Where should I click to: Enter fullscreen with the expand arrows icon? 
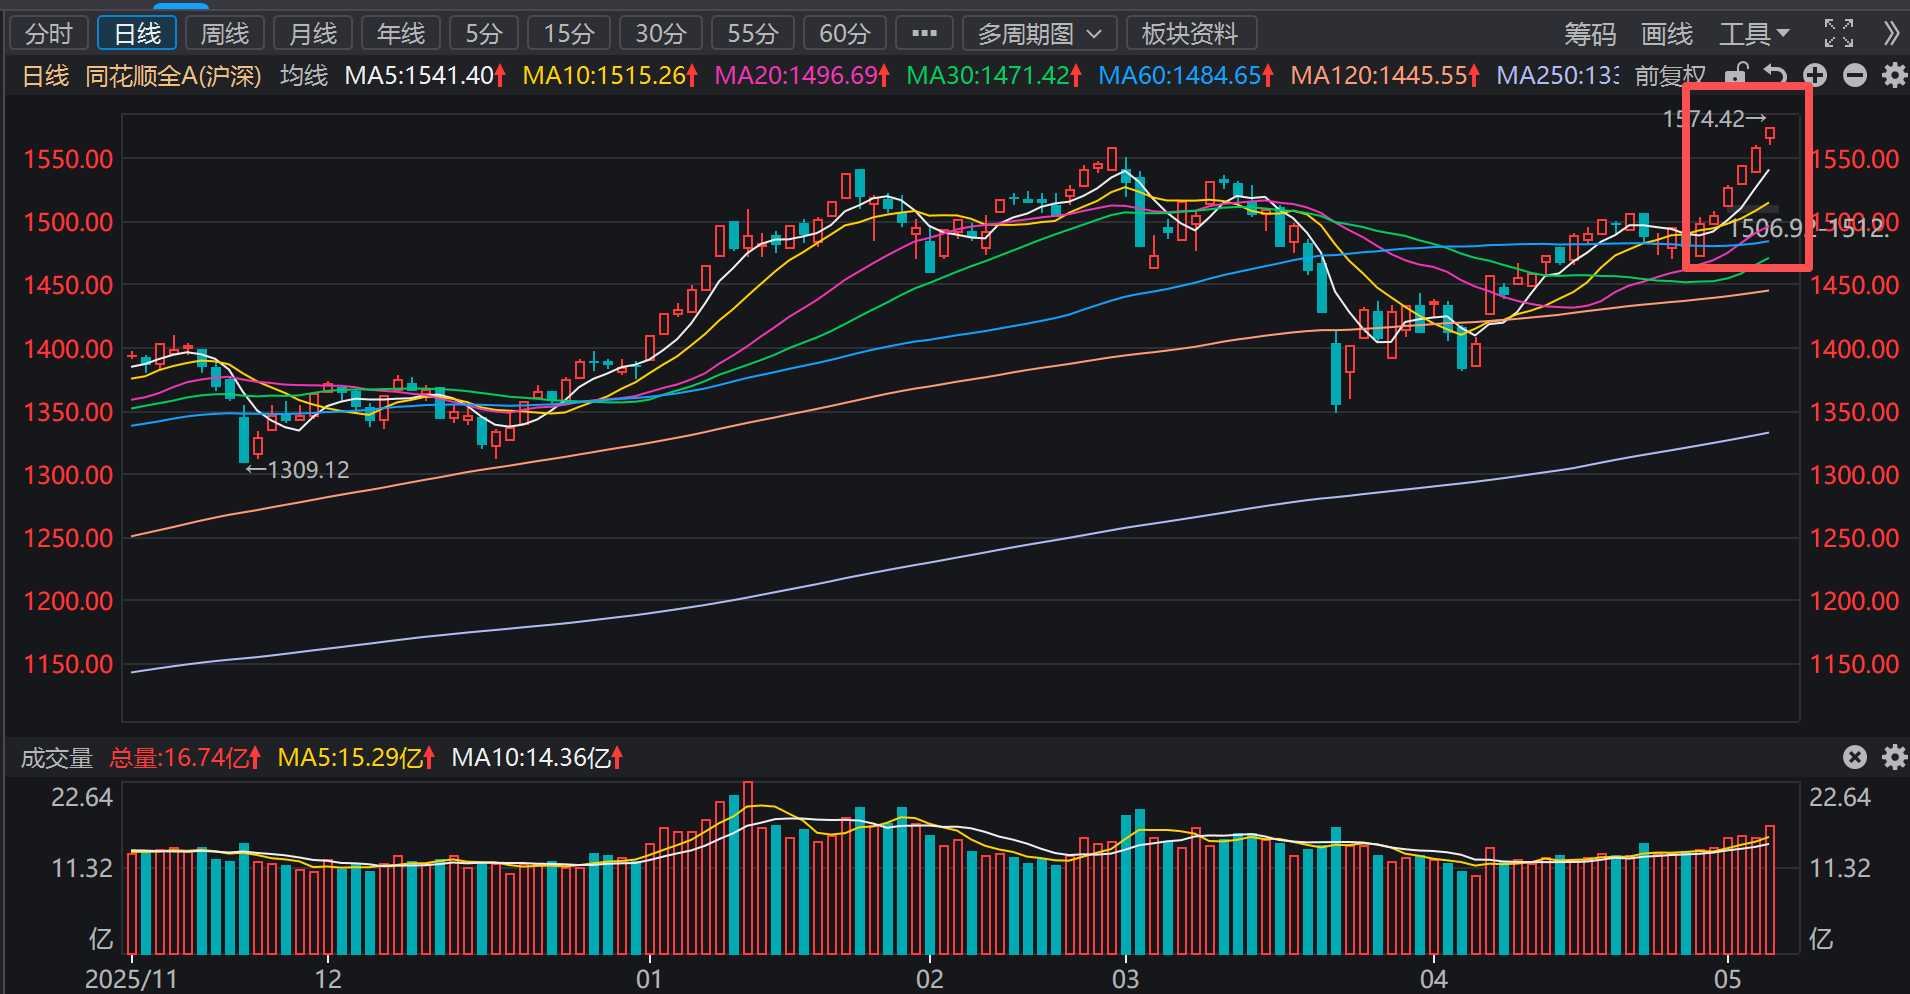[1839, 33]
